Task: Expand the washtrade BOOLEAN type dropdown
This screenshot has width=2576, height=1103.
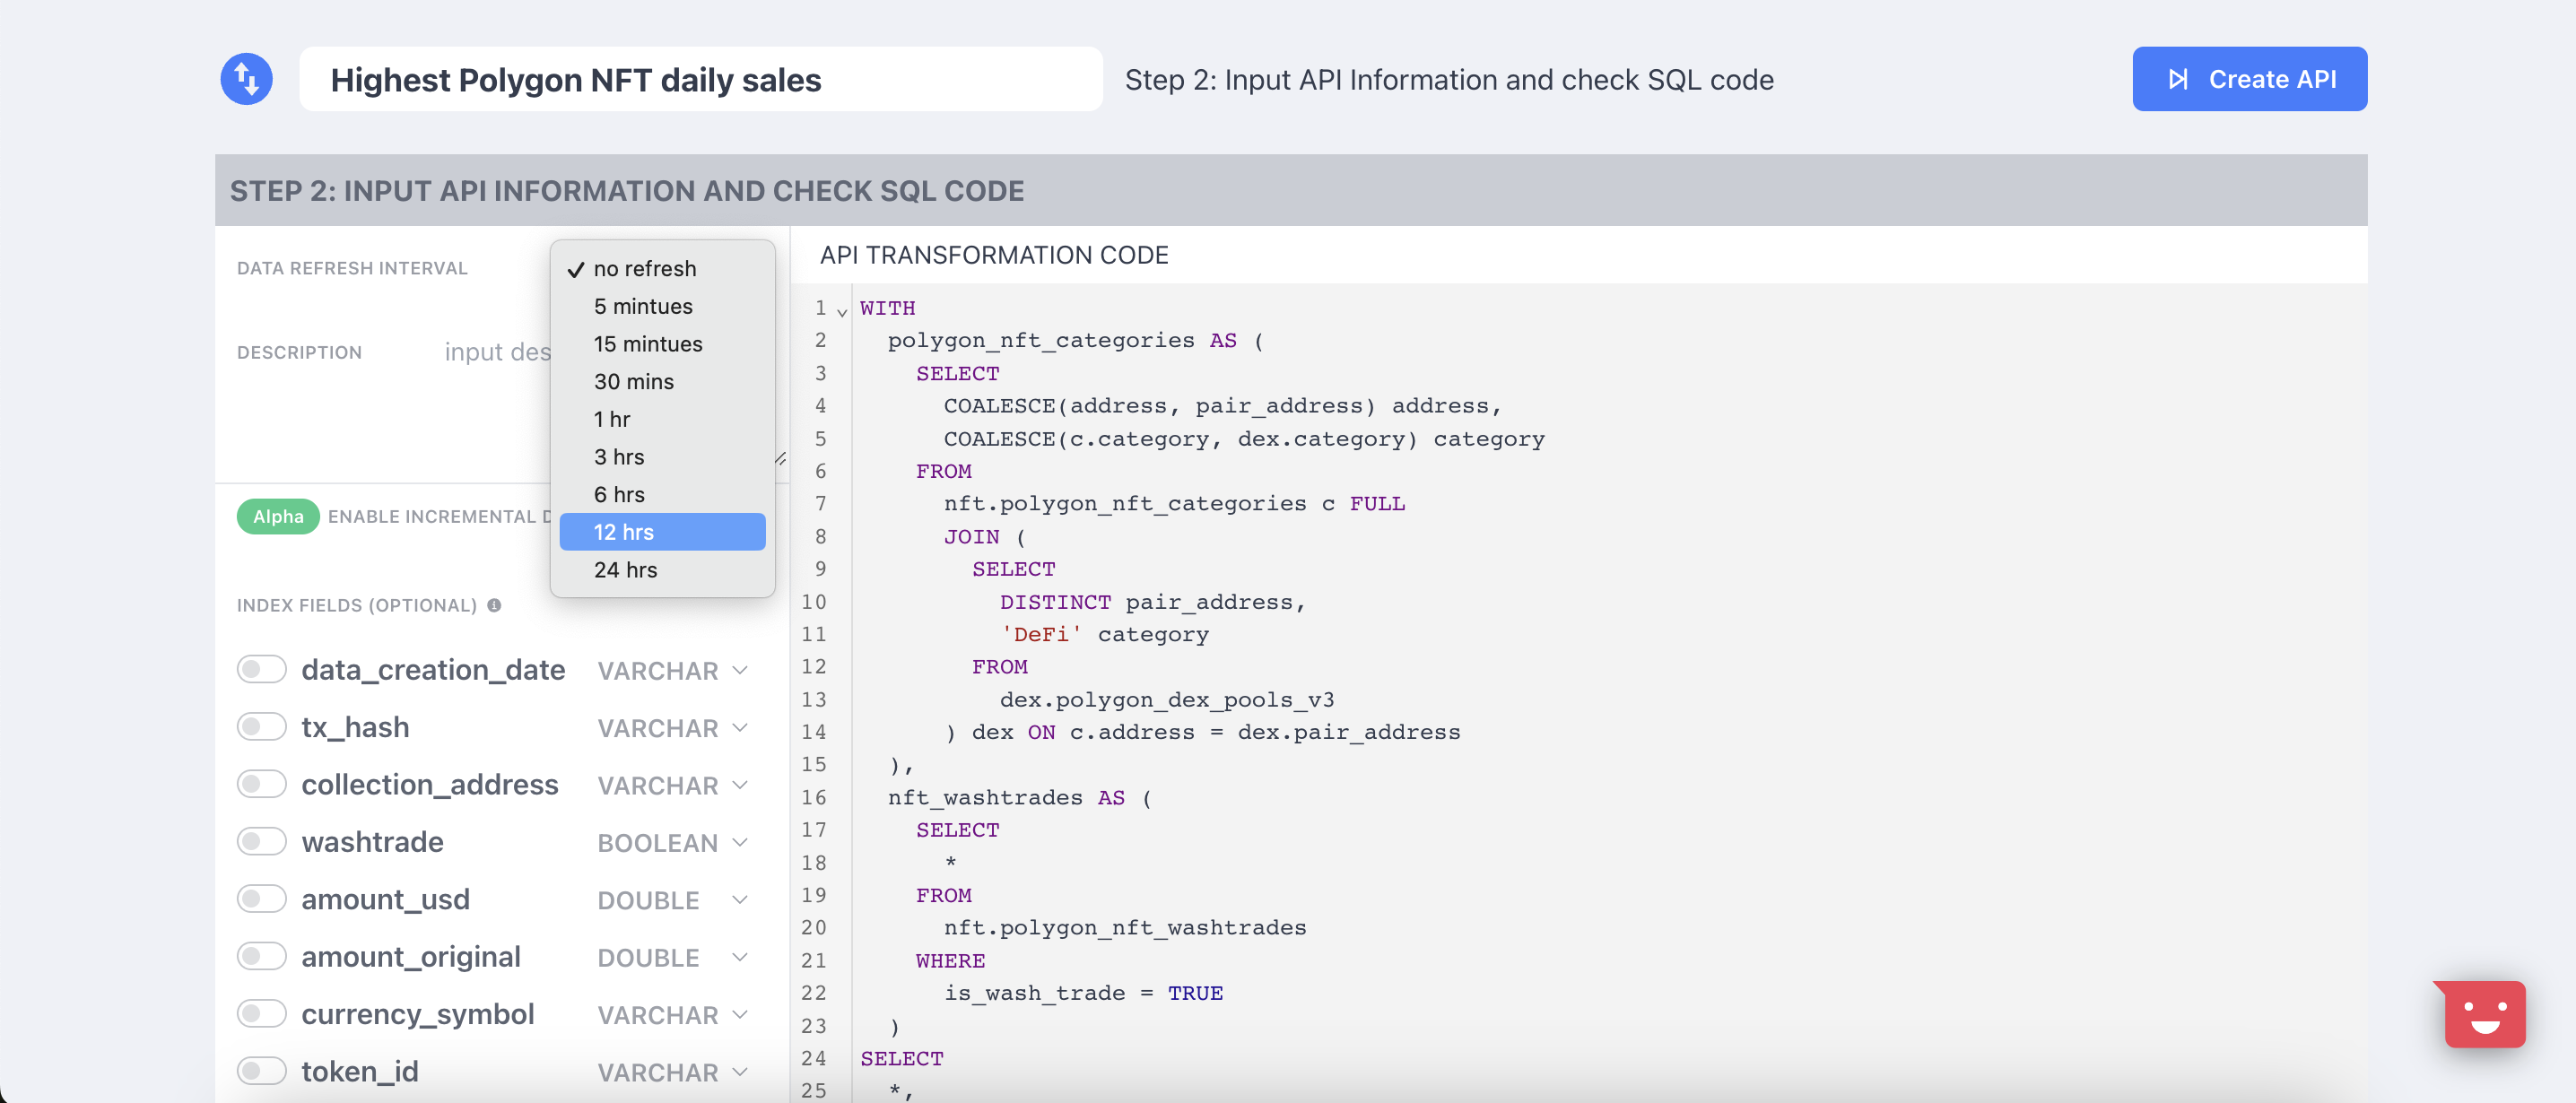Action: tap(672, 843)
